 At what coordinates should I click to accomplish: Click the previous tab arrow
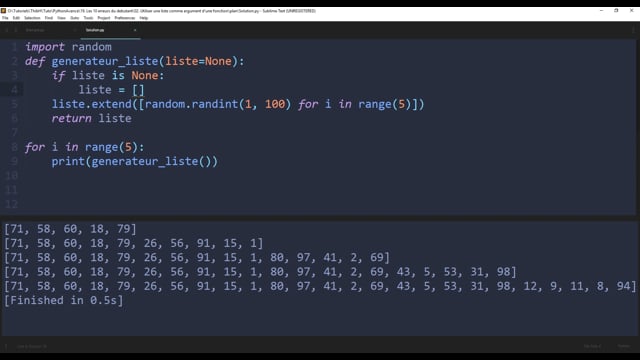(x=7, y=30)
